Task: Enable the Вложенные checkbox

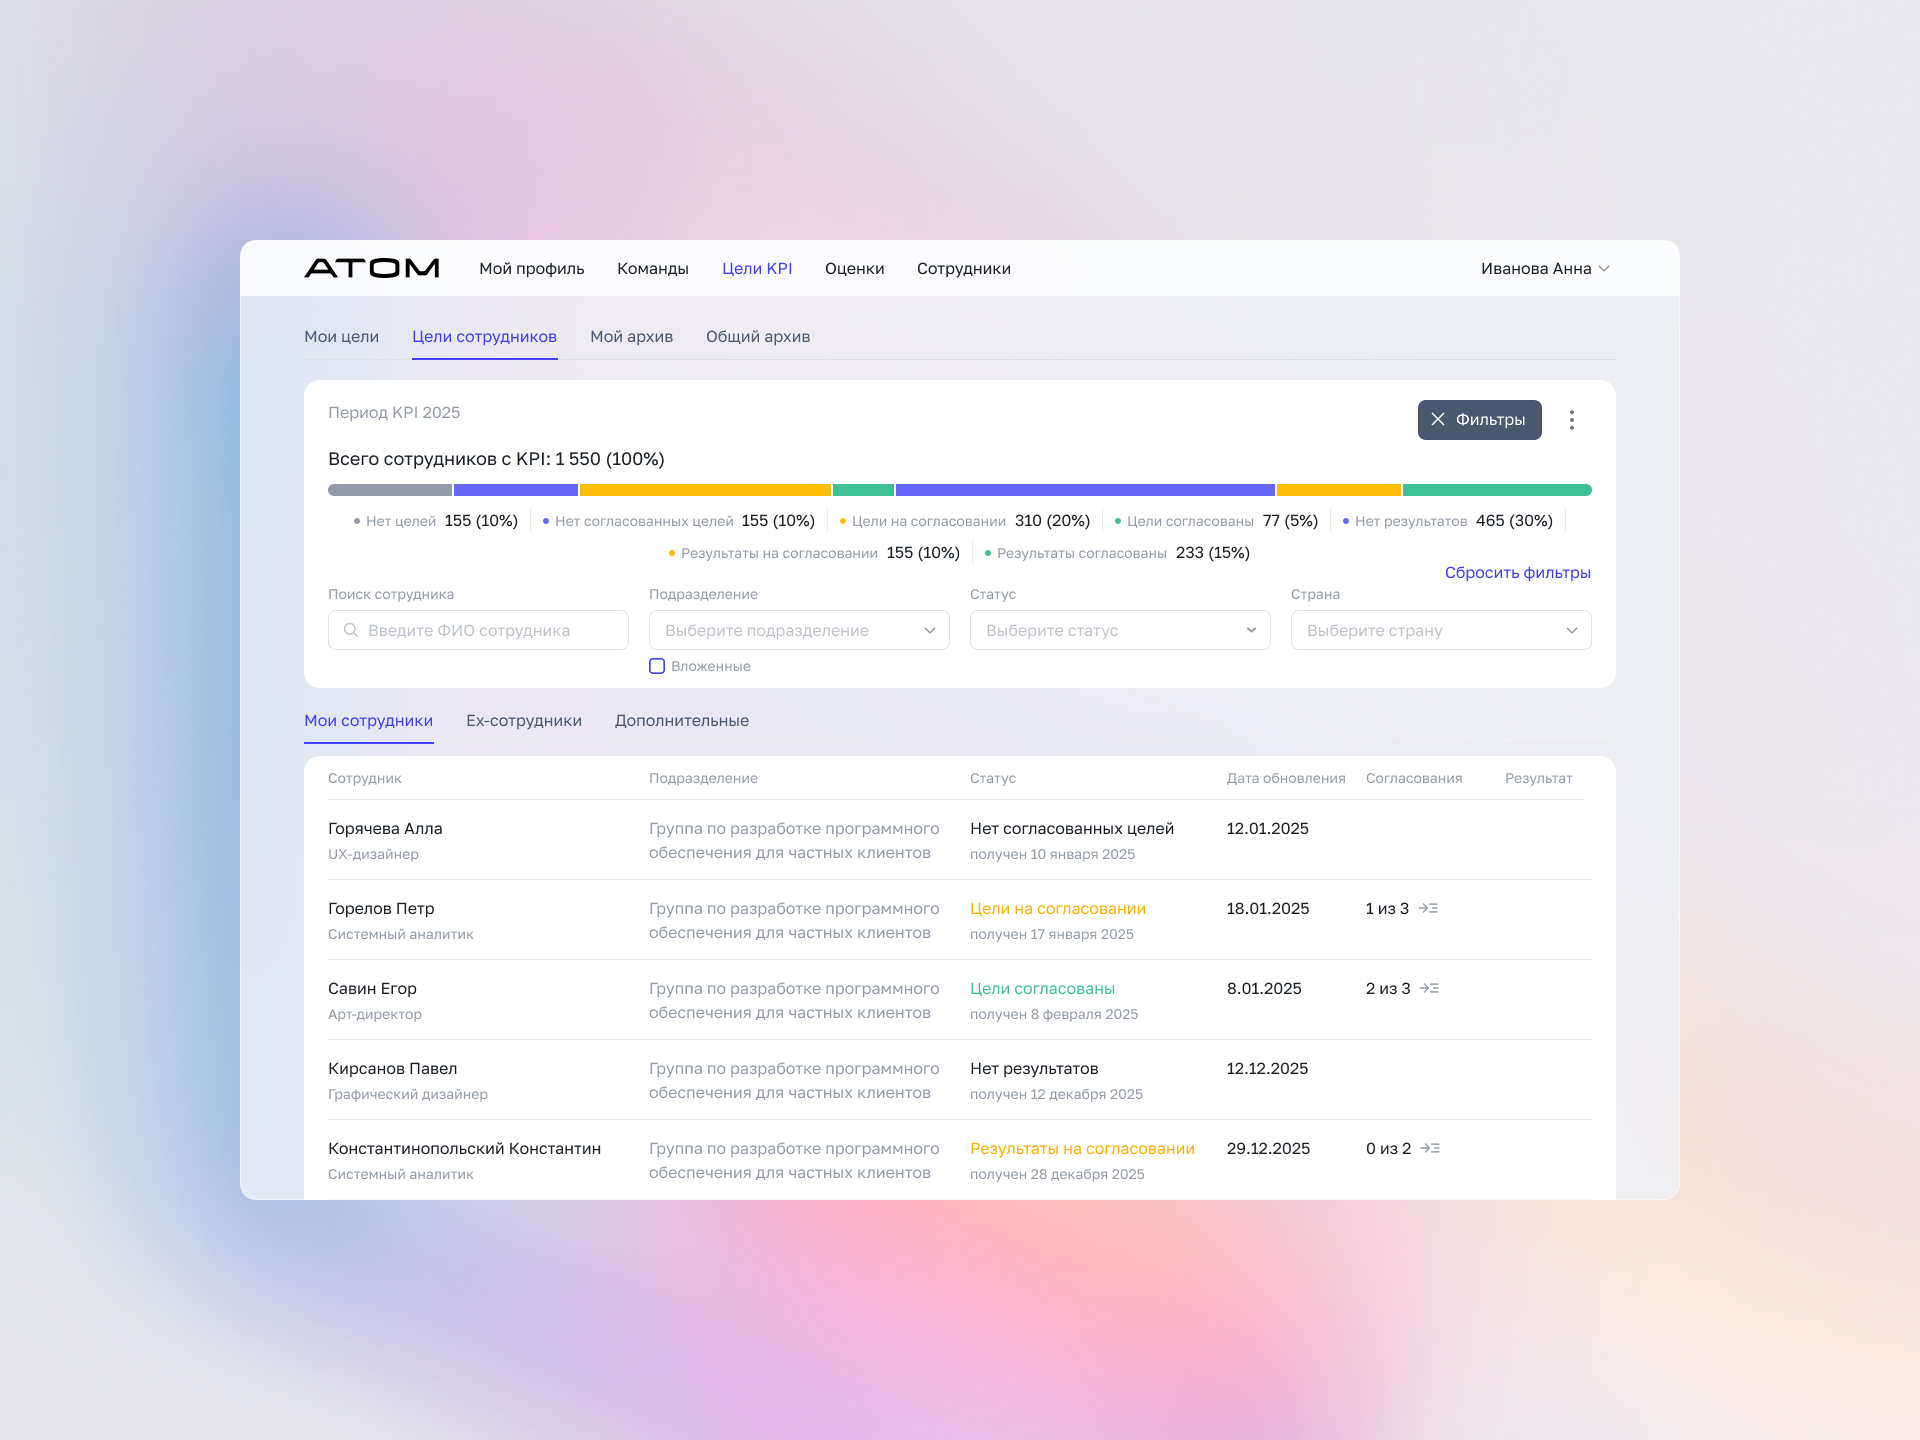Action: [x=657, y=666]
